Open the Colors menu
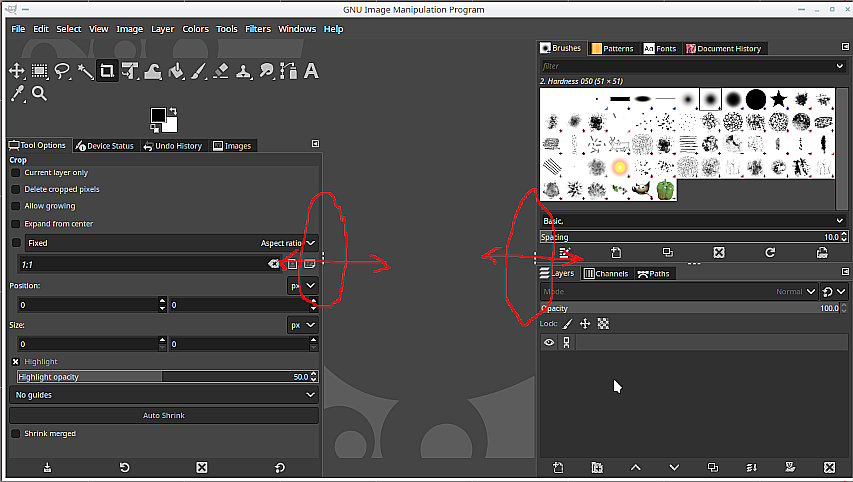The width and height of the screenshot is (853, 482). click(x=195, y=29)
